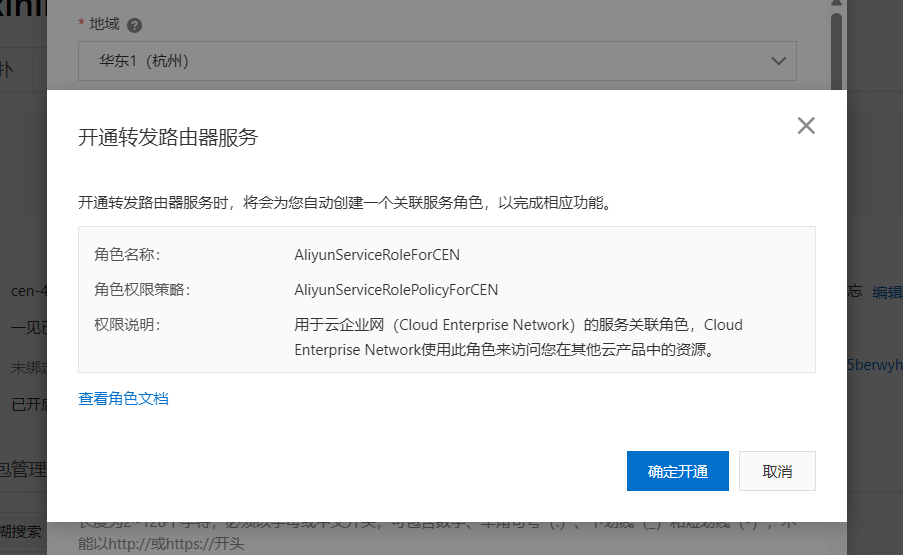Click the 角色权限策略 label
Image resolution: width=903 pixels, height=555 pixels.
(142, 290)
